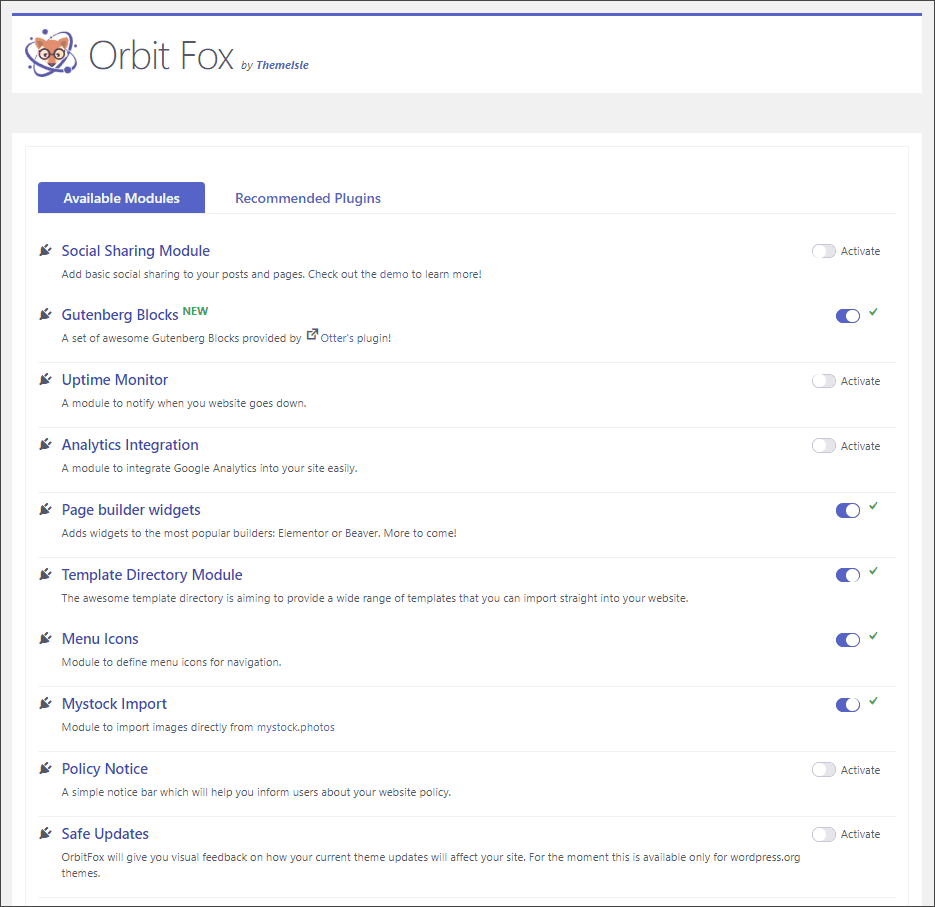Viewport: 935px width, 907px height.
Task: Click the Template Directory Module title
Action: coord(152,575)
